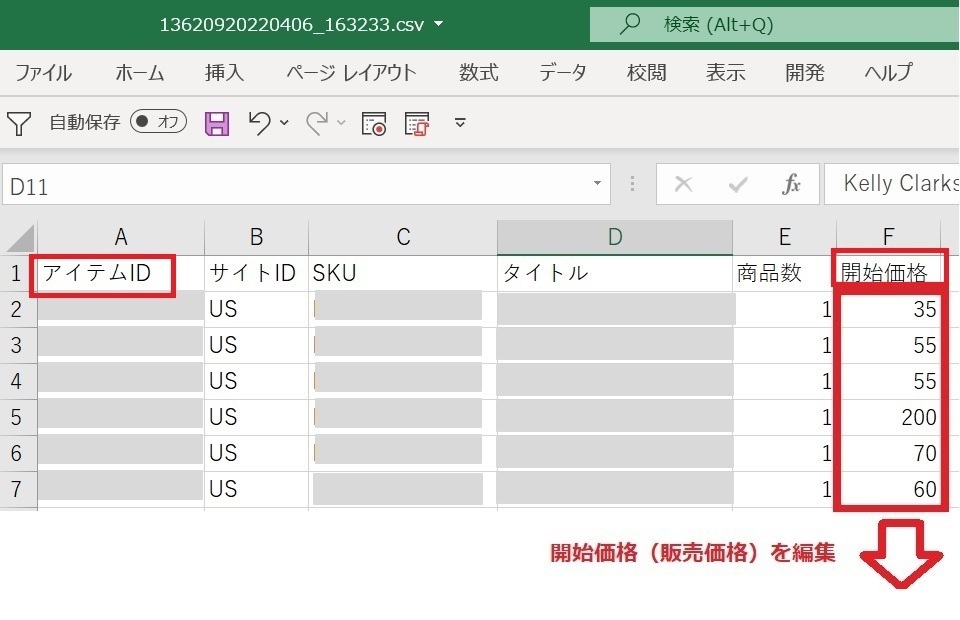Open the ページ レイアウト tab

pos(351,73)
